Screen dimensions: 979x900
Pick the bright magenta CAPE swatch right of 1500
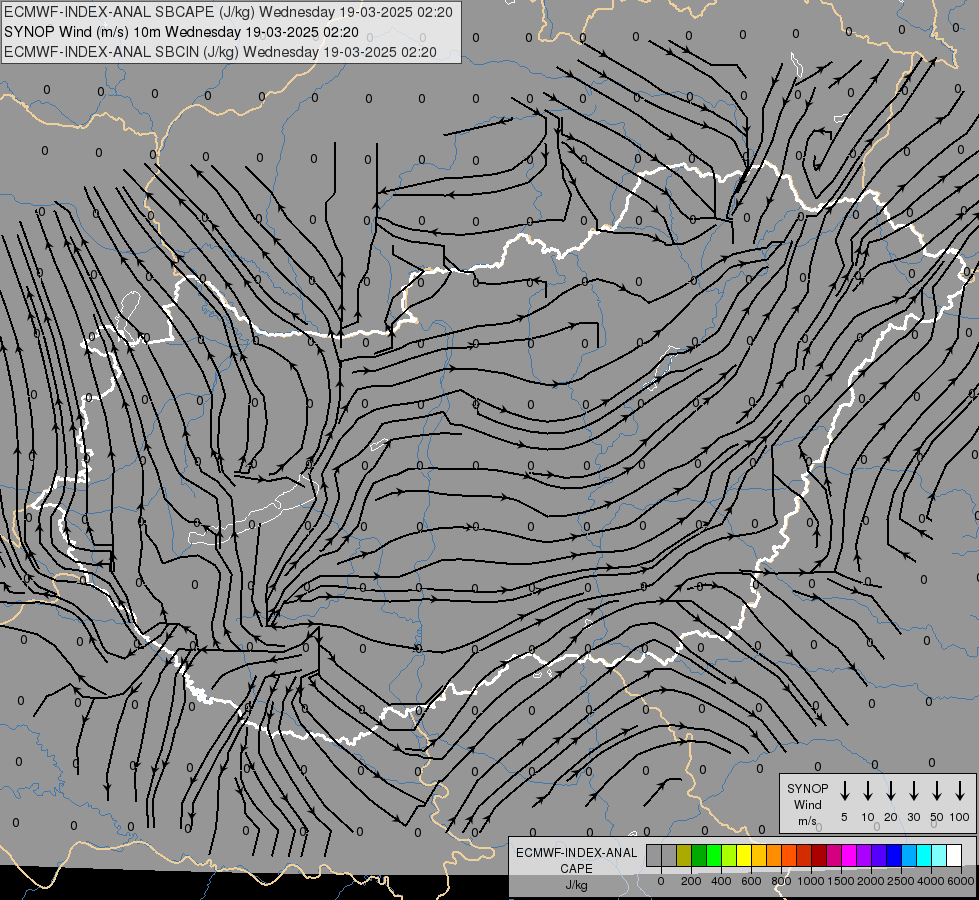849,855
